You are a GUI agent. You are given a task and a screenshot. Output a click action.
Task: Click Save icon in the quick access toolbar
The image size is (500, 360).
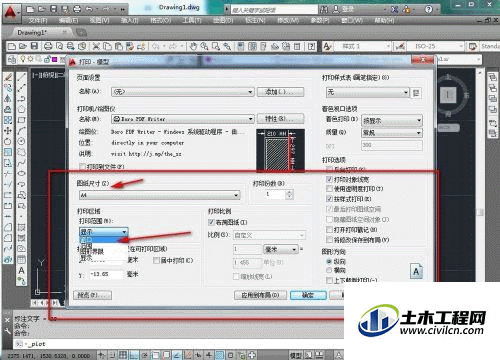click(53, 9)
